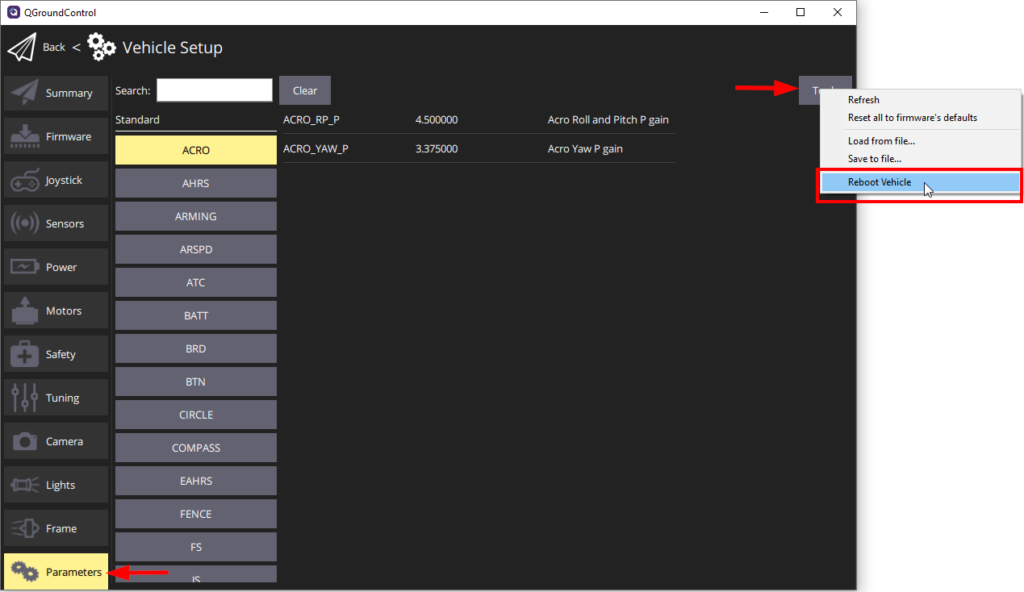The height and width of the screenshot is (592, 1024).
Task: Open Sensors setup via the signal icon
Action: [x=24, y=222]
